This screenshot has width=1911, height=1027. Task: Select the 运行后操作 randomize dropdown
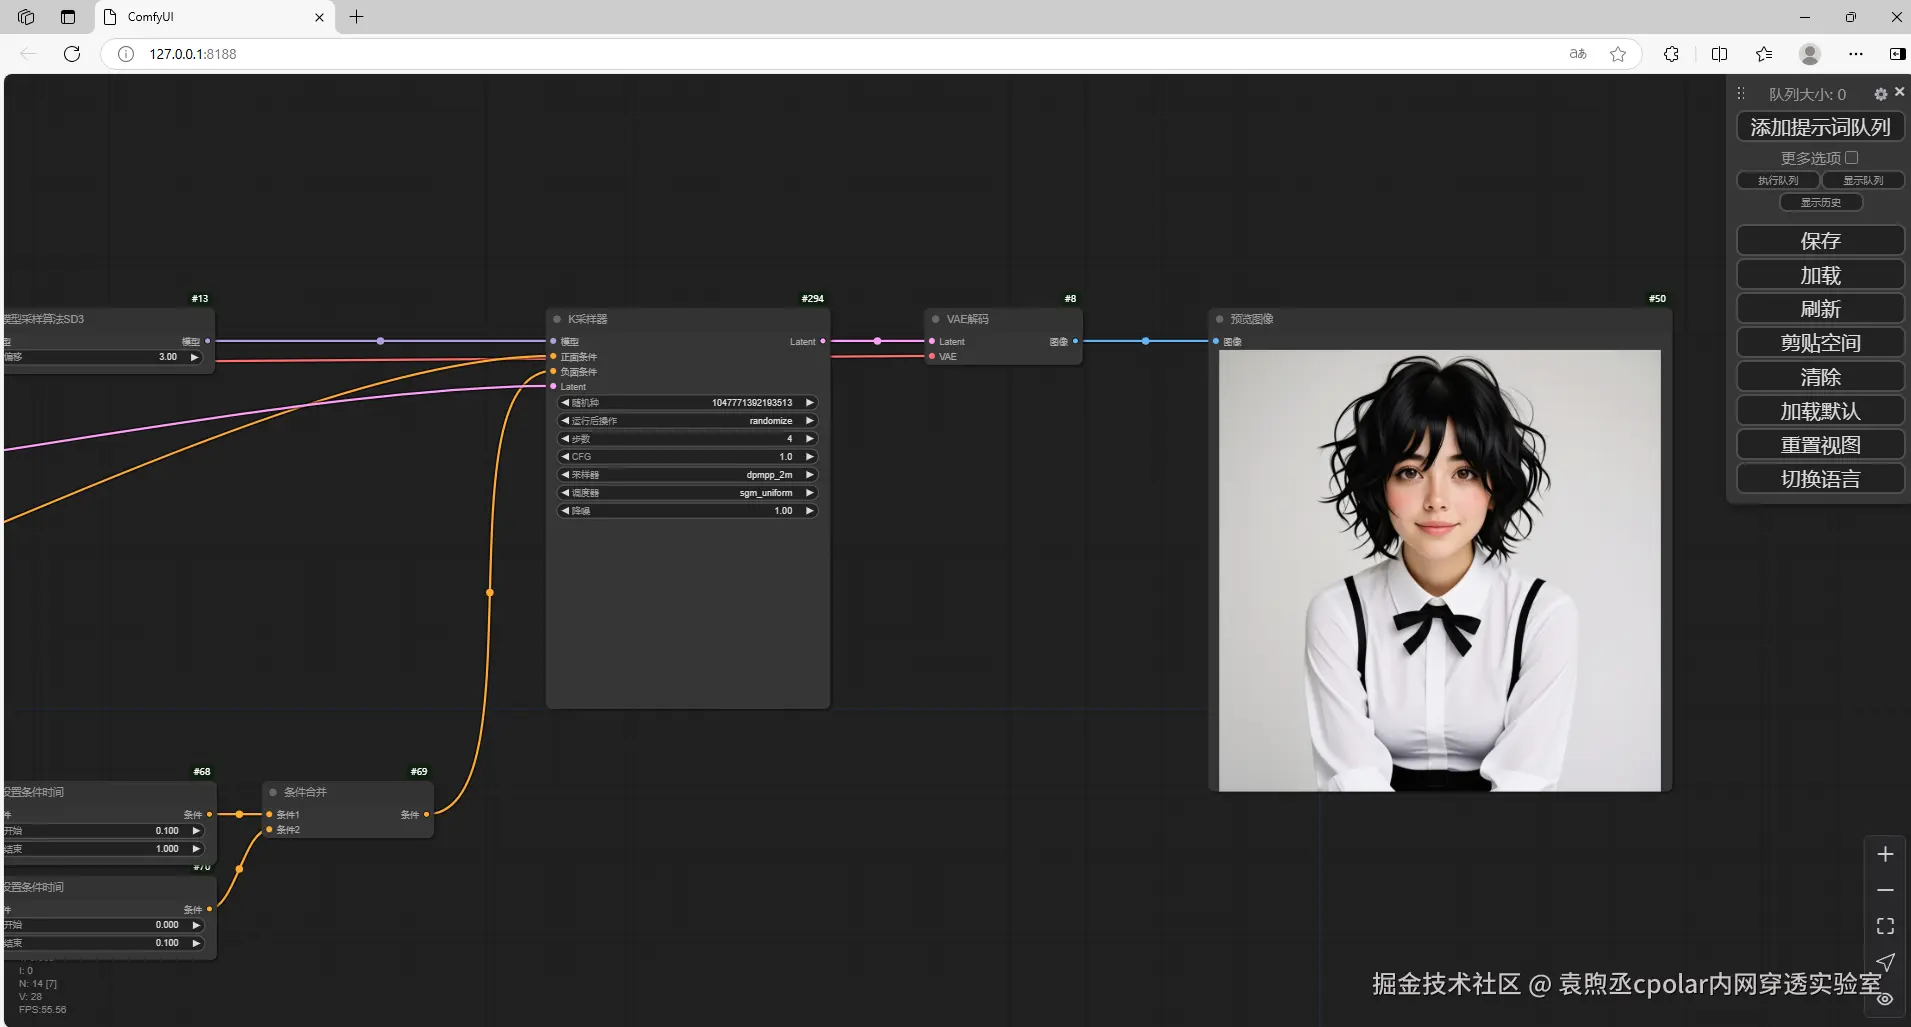point(688,421)
